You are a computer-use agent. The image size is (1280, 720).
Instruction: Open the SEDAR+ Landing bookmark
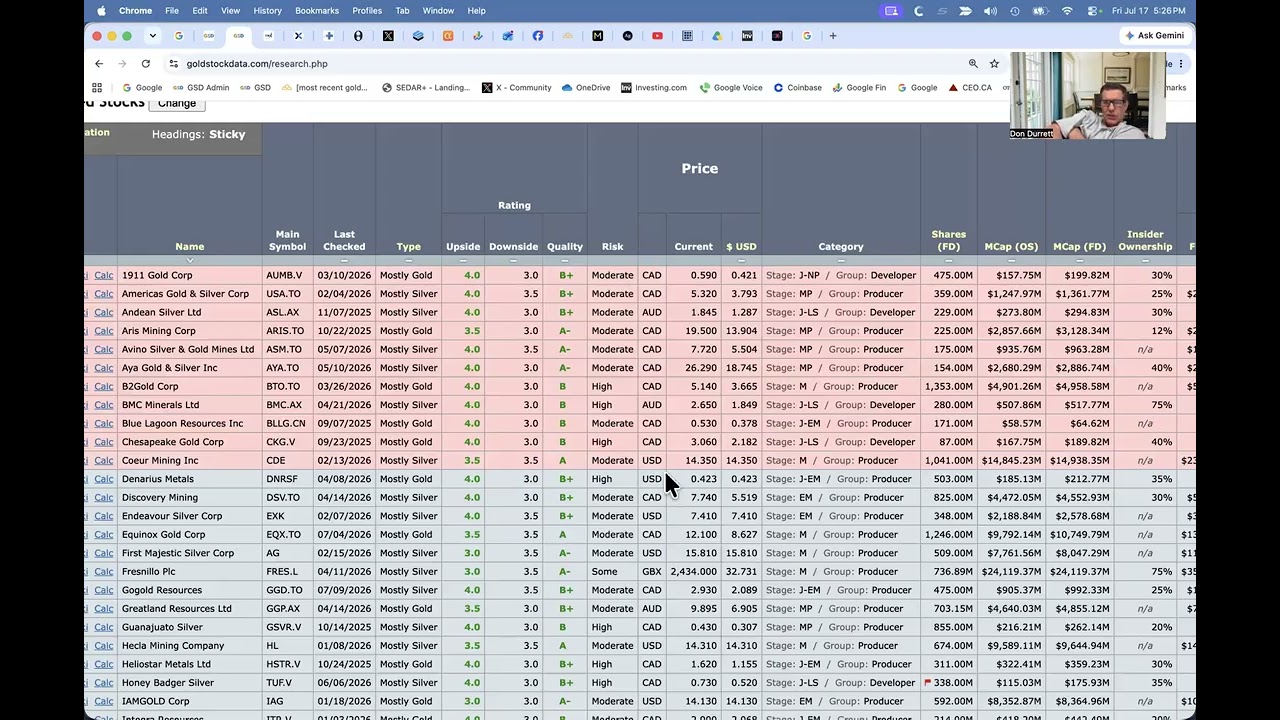(x=425, y=88)
